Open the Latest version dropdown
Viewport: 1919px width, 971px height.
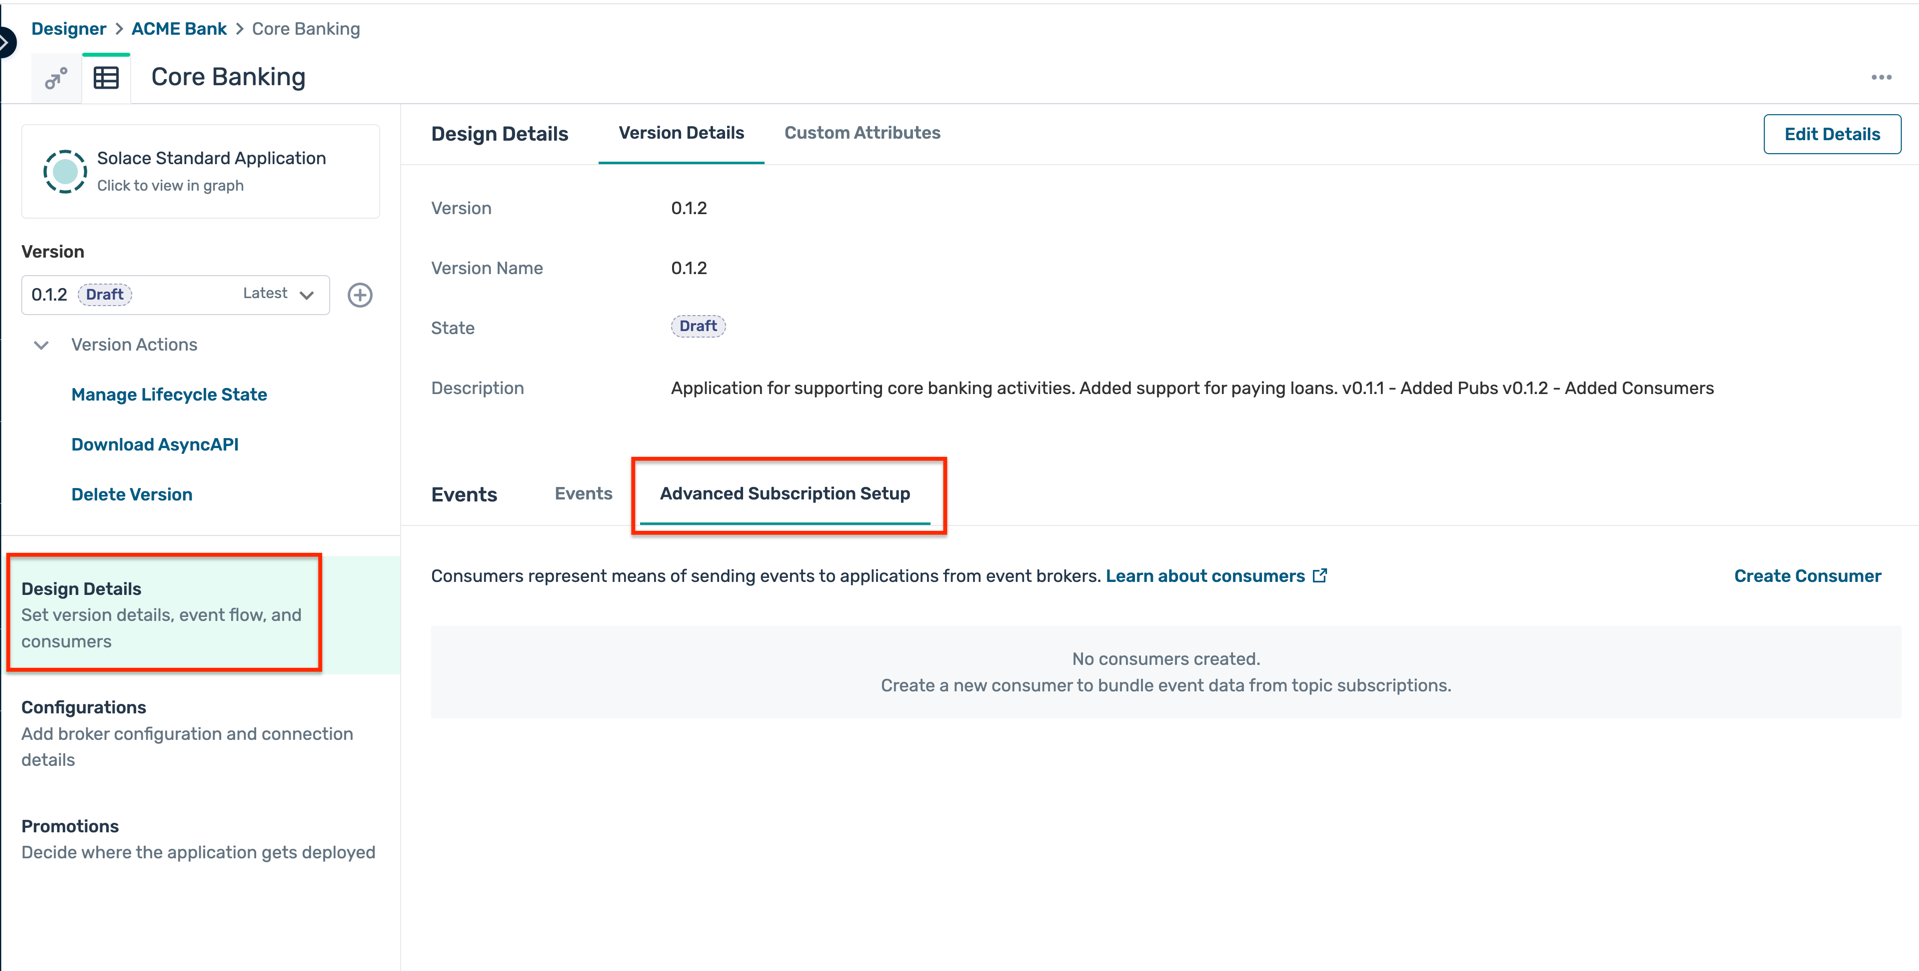(x=279, y=293)
